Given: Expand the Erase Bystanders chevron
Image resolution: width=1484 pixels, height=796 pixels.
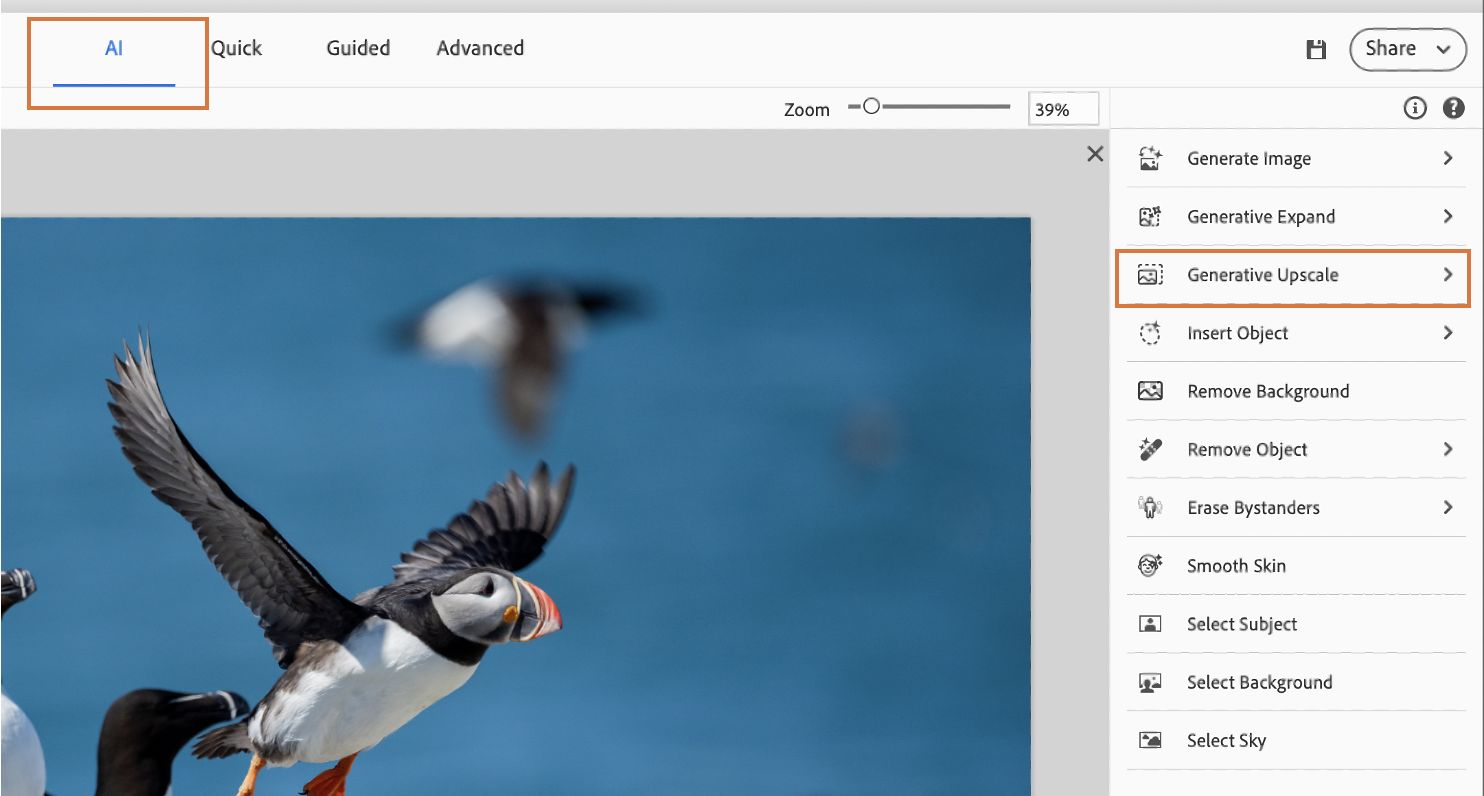Looking at the screenshot, I should (1448, 507).
